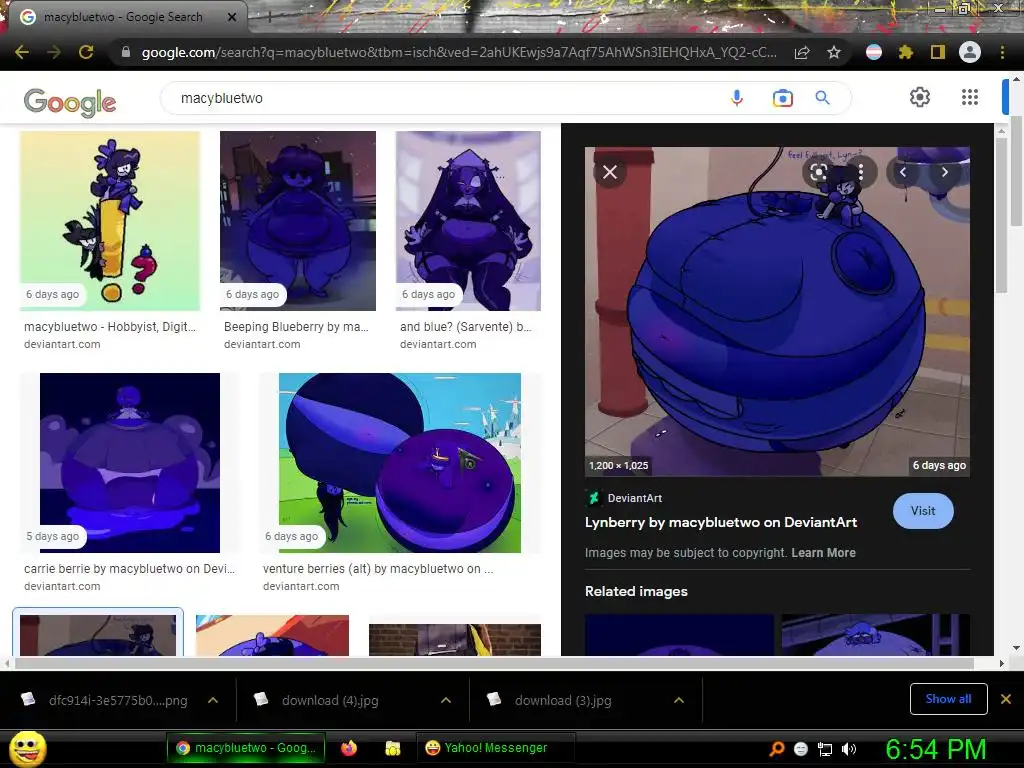Open first related image thumbnail
This screenshot has height=768, width=1024.
[679, 635]
